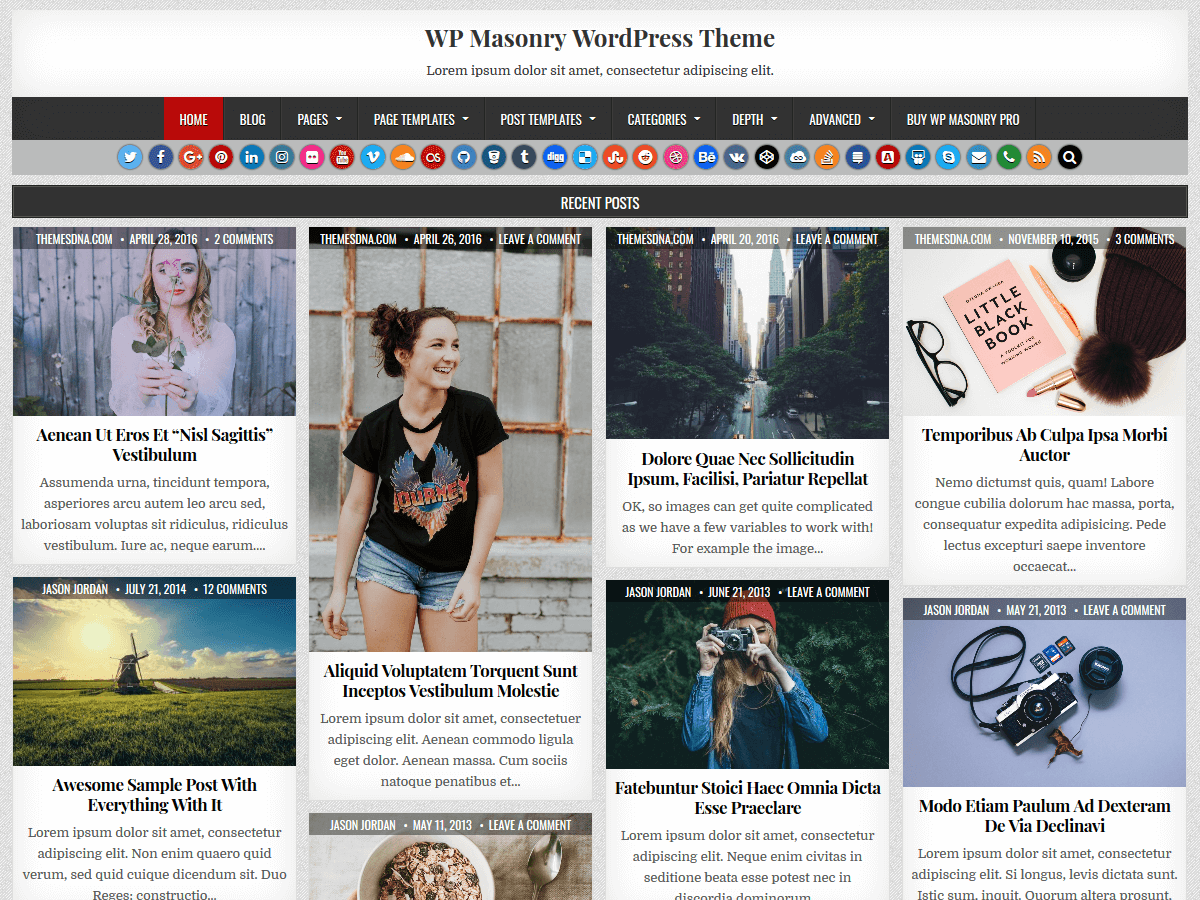Image resolution: width=1200 pixels, height=900 pixels.
Task: Open post 'Awesome Sample Post With Everything With It'
Action: (154, 795)
